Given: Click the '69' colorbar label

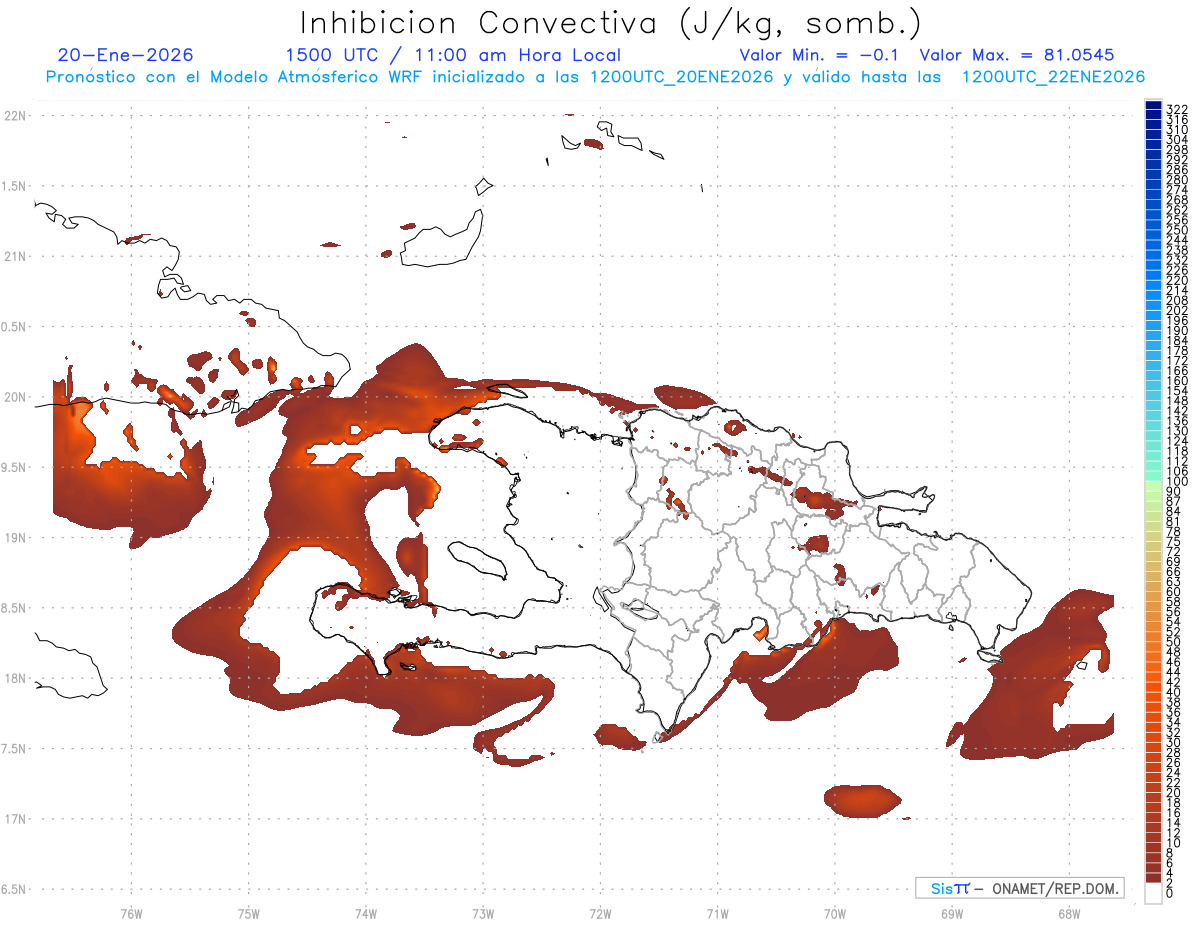Looking at the screenshot, I should coord(1173,562).
